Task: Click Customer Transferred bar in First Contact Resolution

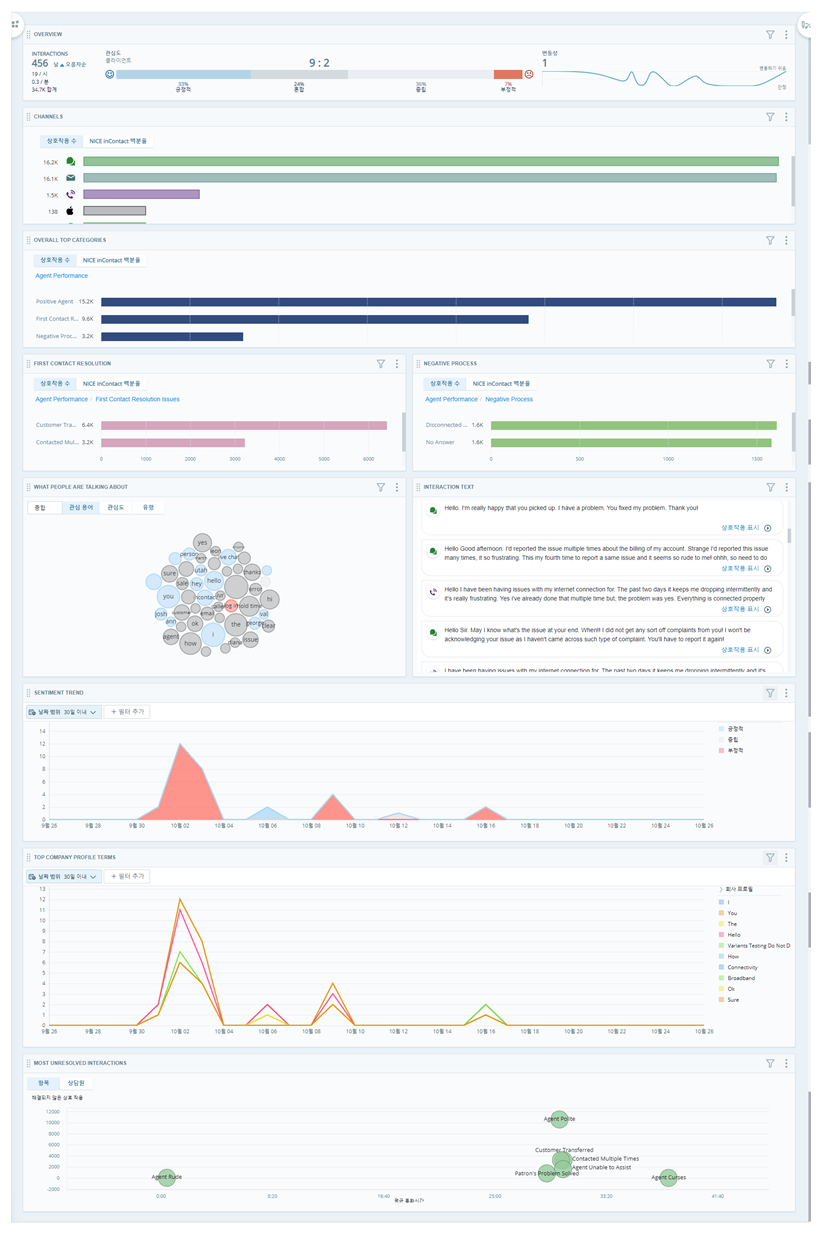Action: tap(244, 425)
